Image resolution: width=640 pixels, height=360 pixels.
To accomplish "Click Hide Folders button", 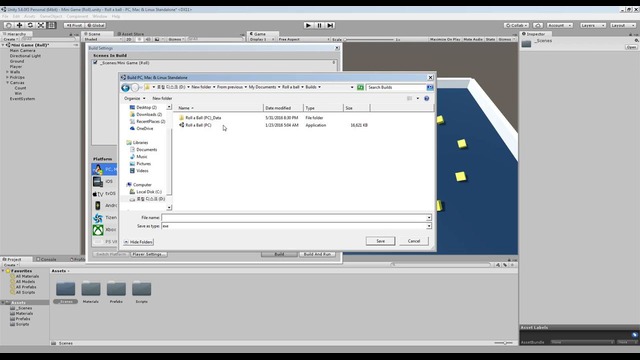I will [138, 242].
